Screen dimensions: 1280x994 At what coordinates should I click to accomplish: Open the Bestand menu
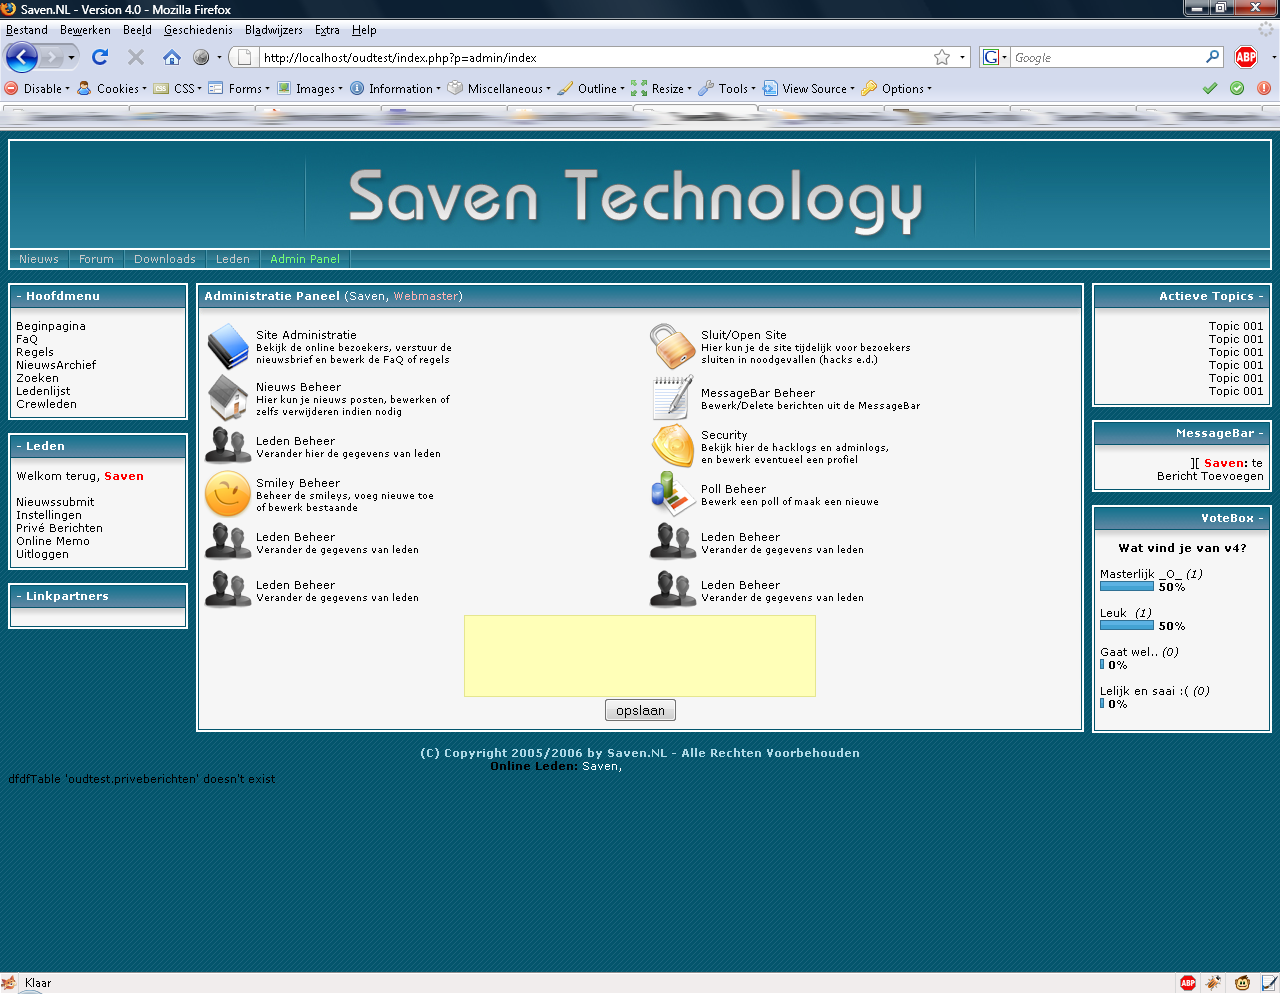coord(27,30)
